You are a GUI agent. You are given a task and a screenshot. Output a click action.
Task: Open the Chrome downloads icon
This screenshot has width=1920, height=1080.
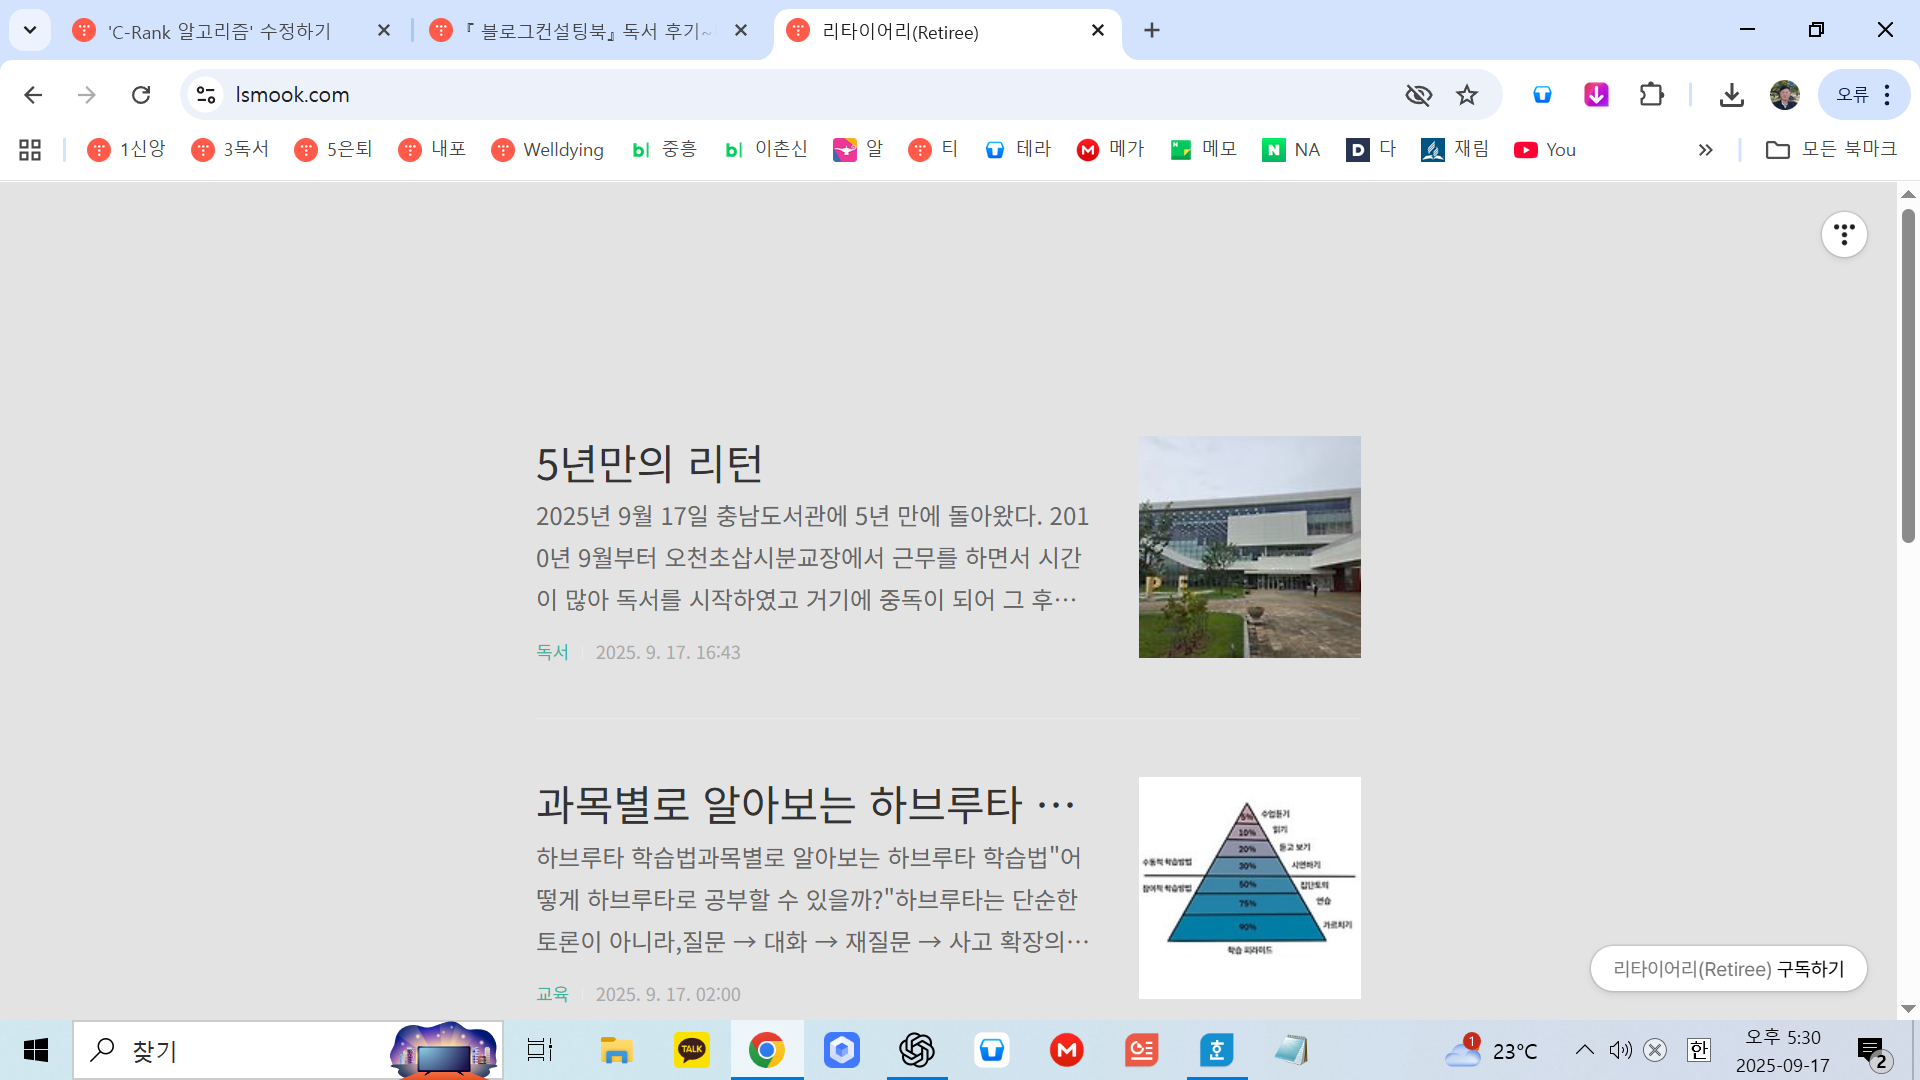[1731, 95]
